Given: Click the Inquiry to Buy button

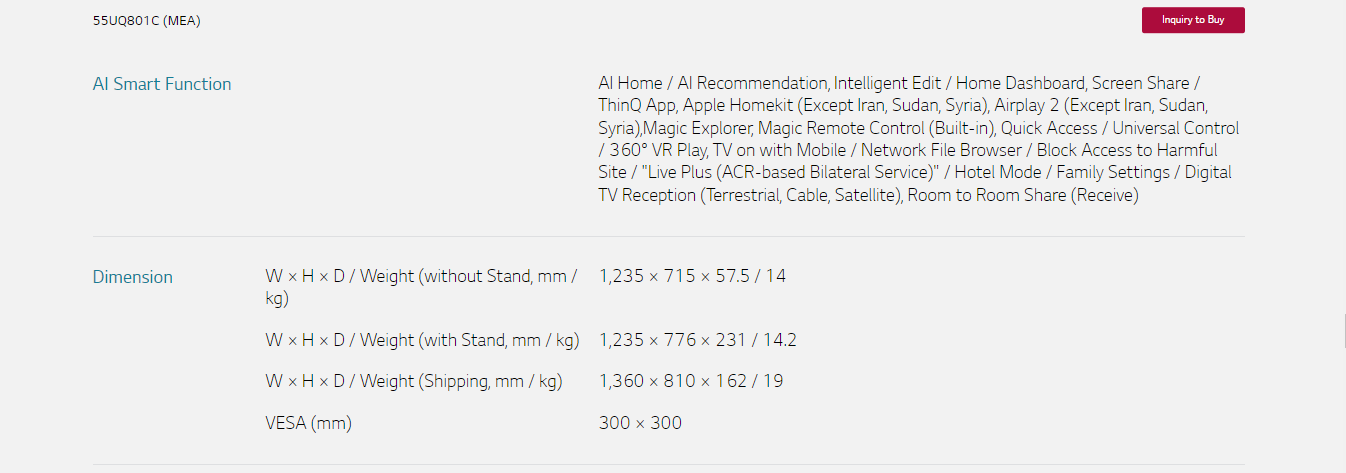Looking at the screenshot, I should pyautogui.click(x=1193, y=20).
